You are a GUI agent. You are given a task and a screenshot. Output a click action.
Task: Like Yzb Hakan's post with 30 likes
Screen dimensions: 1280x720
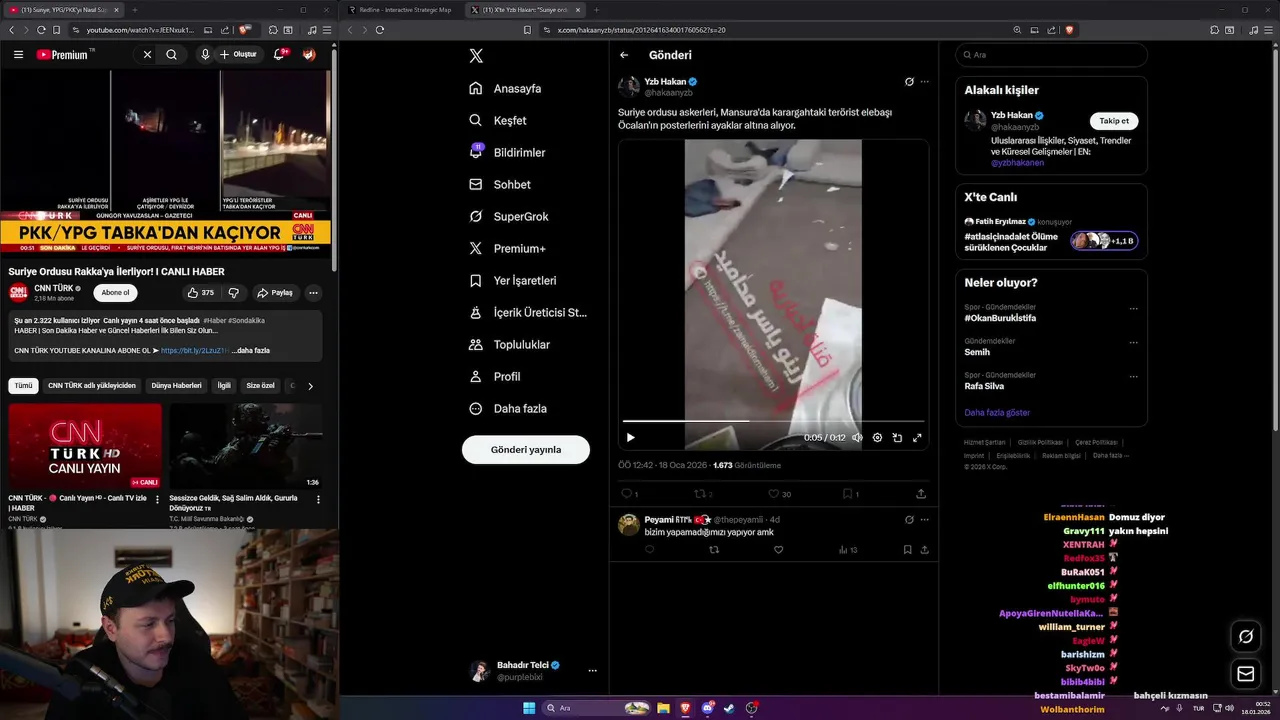[778, 493]
